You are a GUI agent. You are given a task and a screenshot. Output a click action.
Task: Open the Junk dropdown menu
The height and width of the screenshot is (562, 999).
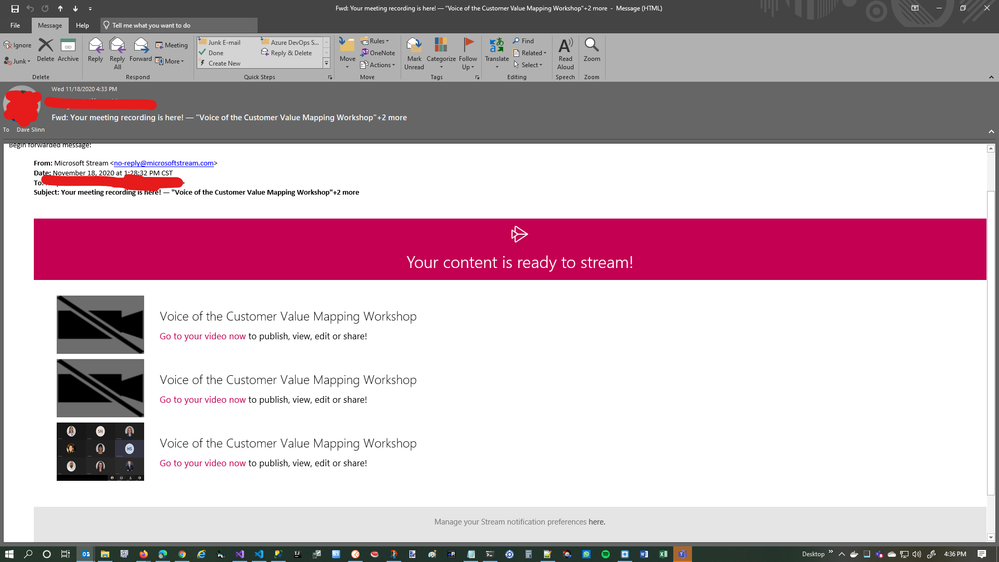[x=17, y=61]
